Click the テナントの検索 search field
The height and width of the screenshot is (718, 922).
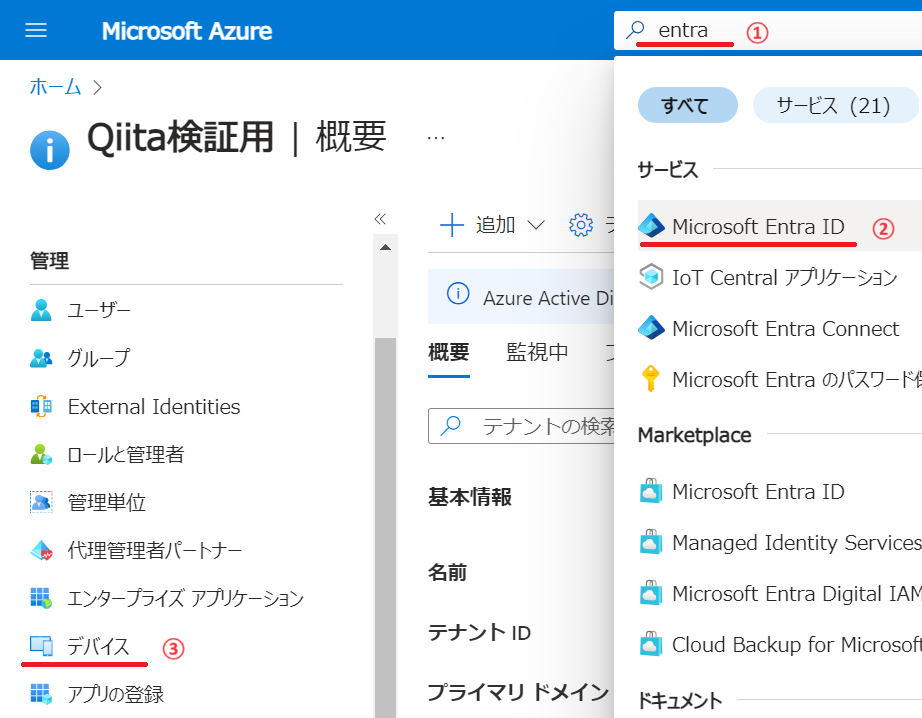(x=522, y=426)
